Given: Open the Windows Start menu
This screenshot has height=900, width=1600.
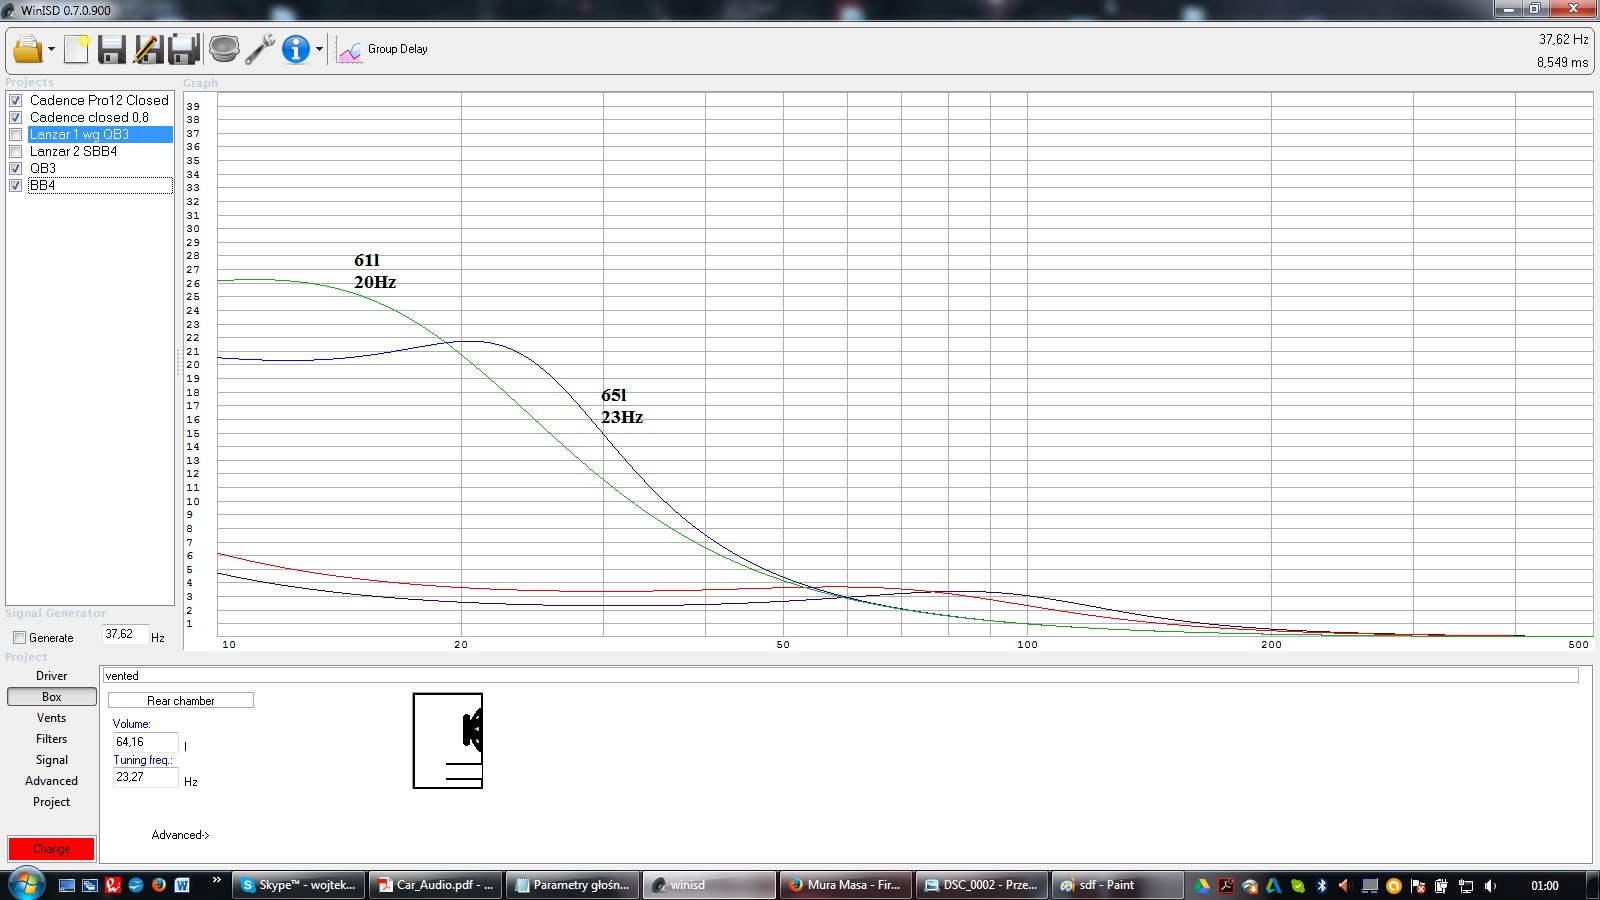Looking at the screenshot, I should 26,885.
